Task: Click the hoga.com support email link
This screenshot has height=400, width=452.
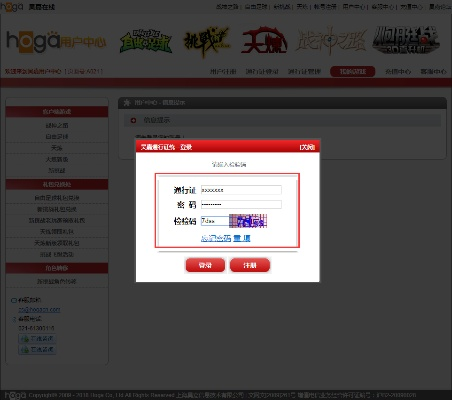Action: (x=39, y=309)
